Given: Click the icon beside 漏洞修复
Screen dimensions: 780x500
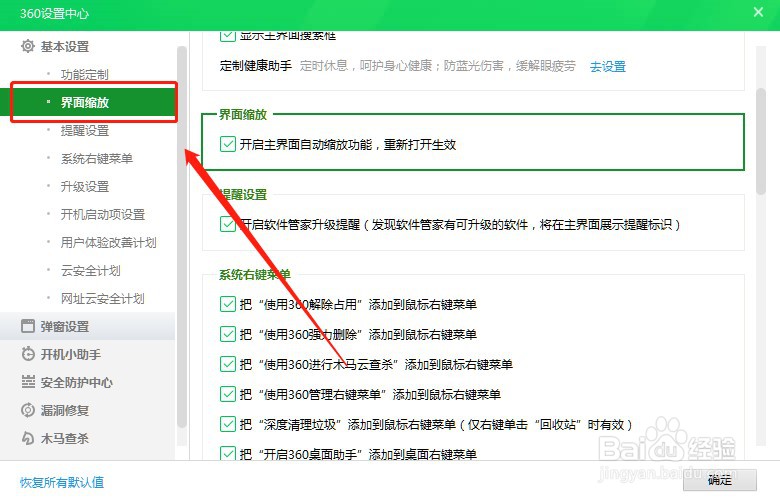Looking at the screenshot, I should 28,410.
